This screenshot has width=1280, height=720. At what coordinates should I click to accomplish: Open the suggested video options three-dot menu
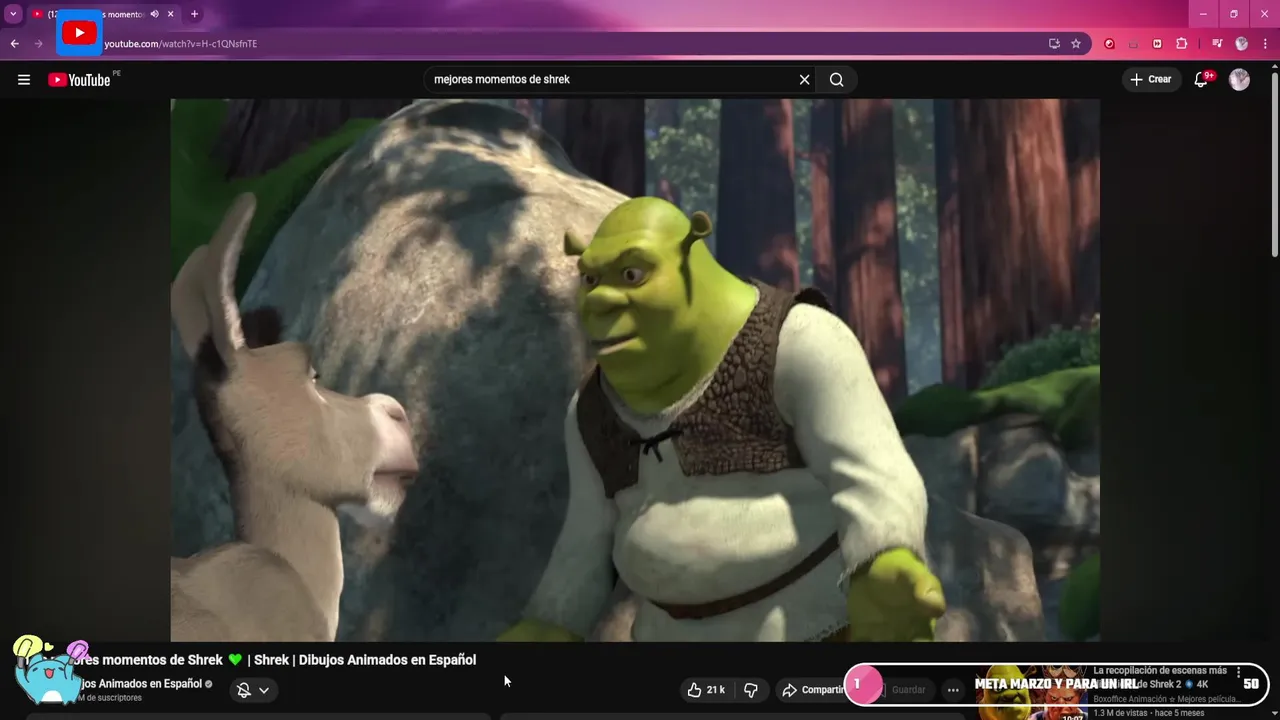[x=1239, y=672]
